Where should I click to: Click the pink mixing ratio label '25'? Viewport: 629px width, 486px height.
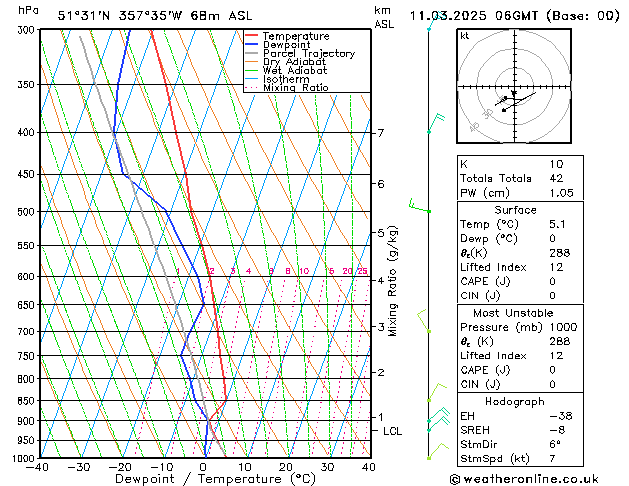pos(363,271)
